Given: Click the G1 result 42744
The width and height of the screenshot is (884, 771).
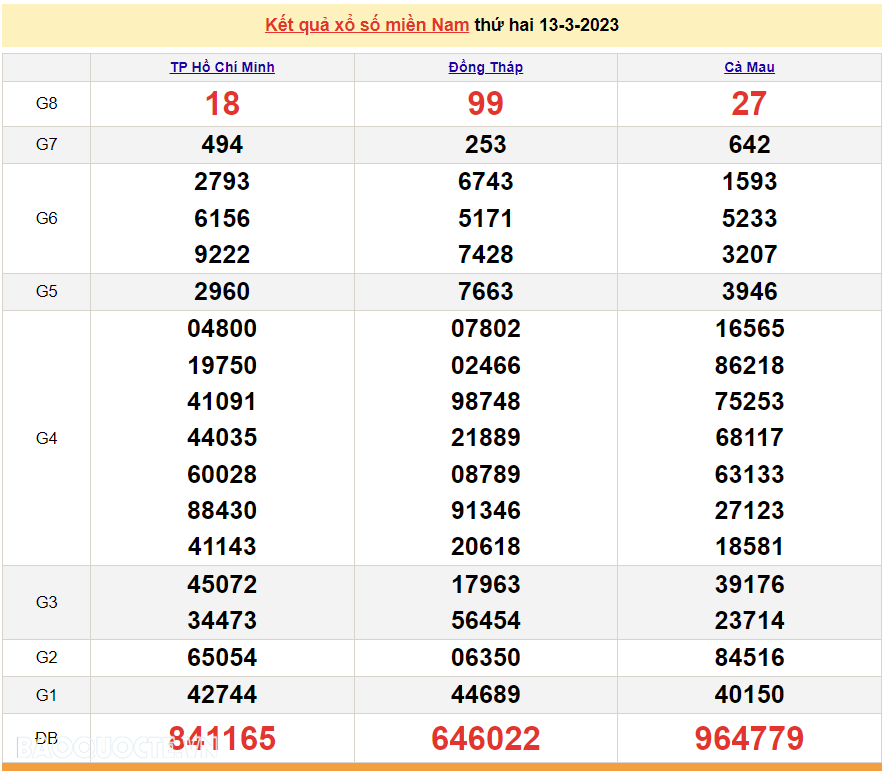Looking at the screenshot, I should [x=222, y=695].
